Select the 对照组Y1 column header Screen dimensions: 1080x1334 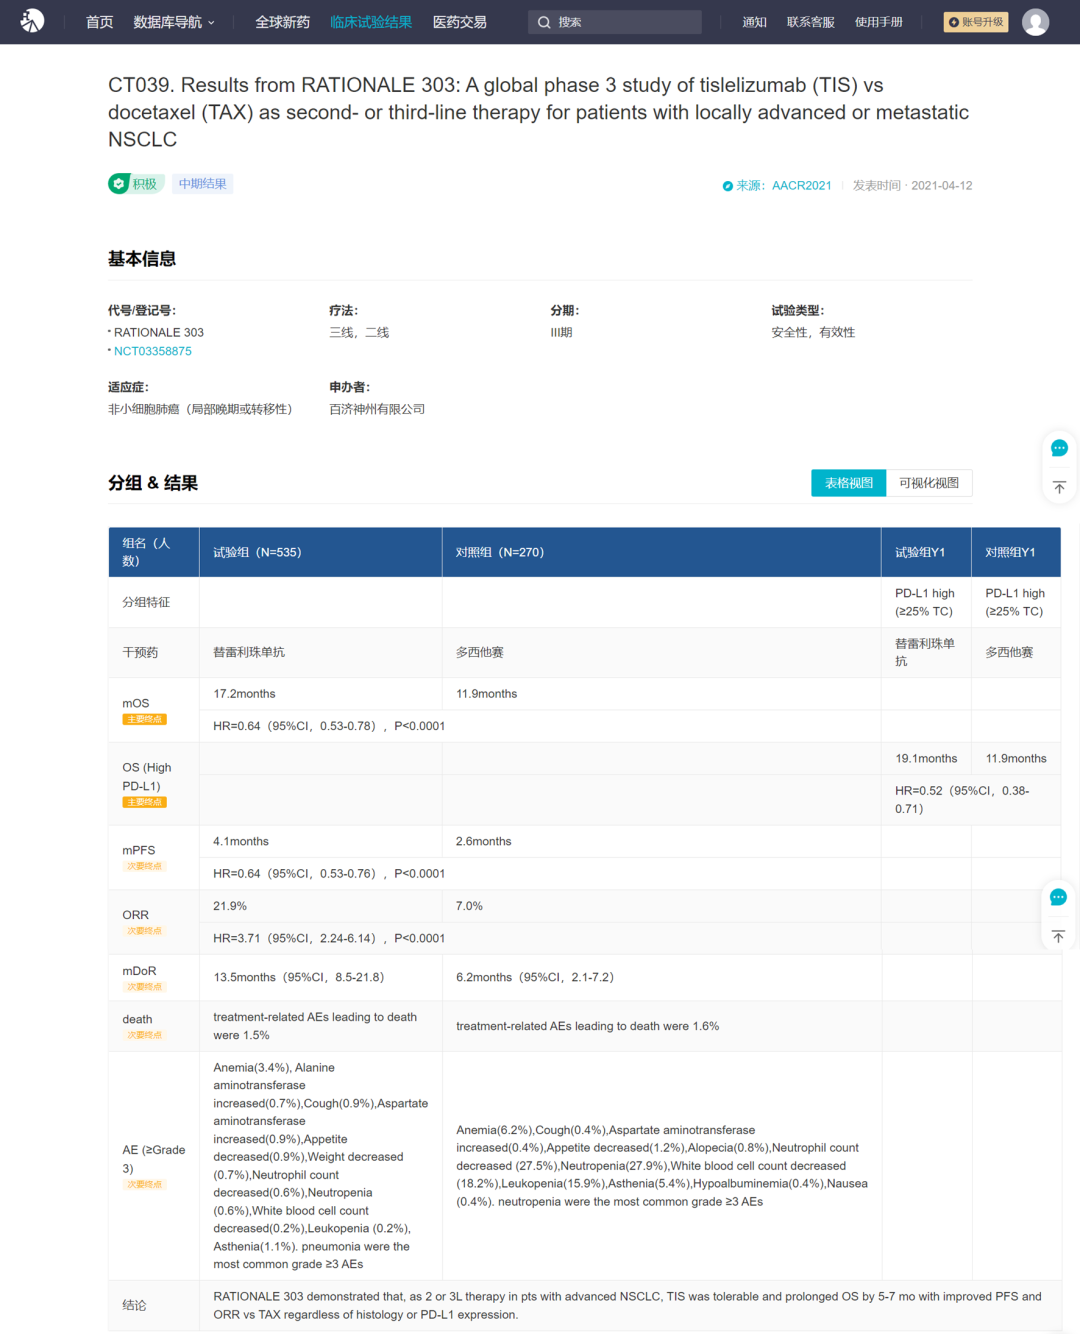(x=1016, y=552)
